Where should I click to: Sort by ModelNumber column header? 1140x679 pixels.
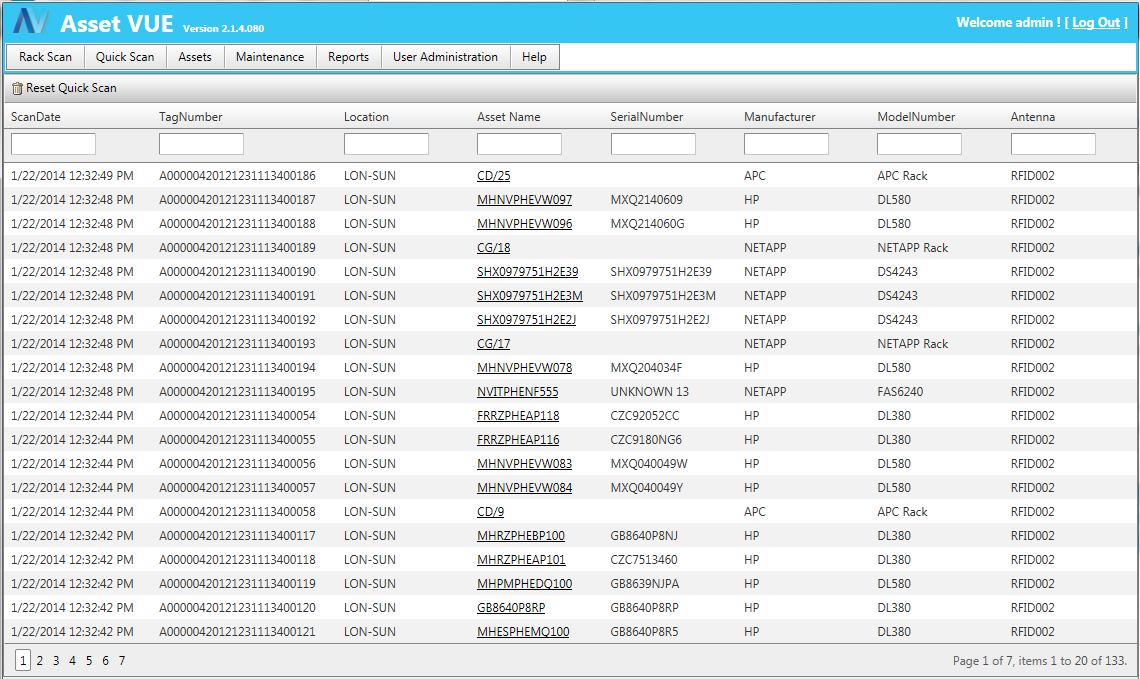pos(916,116)
